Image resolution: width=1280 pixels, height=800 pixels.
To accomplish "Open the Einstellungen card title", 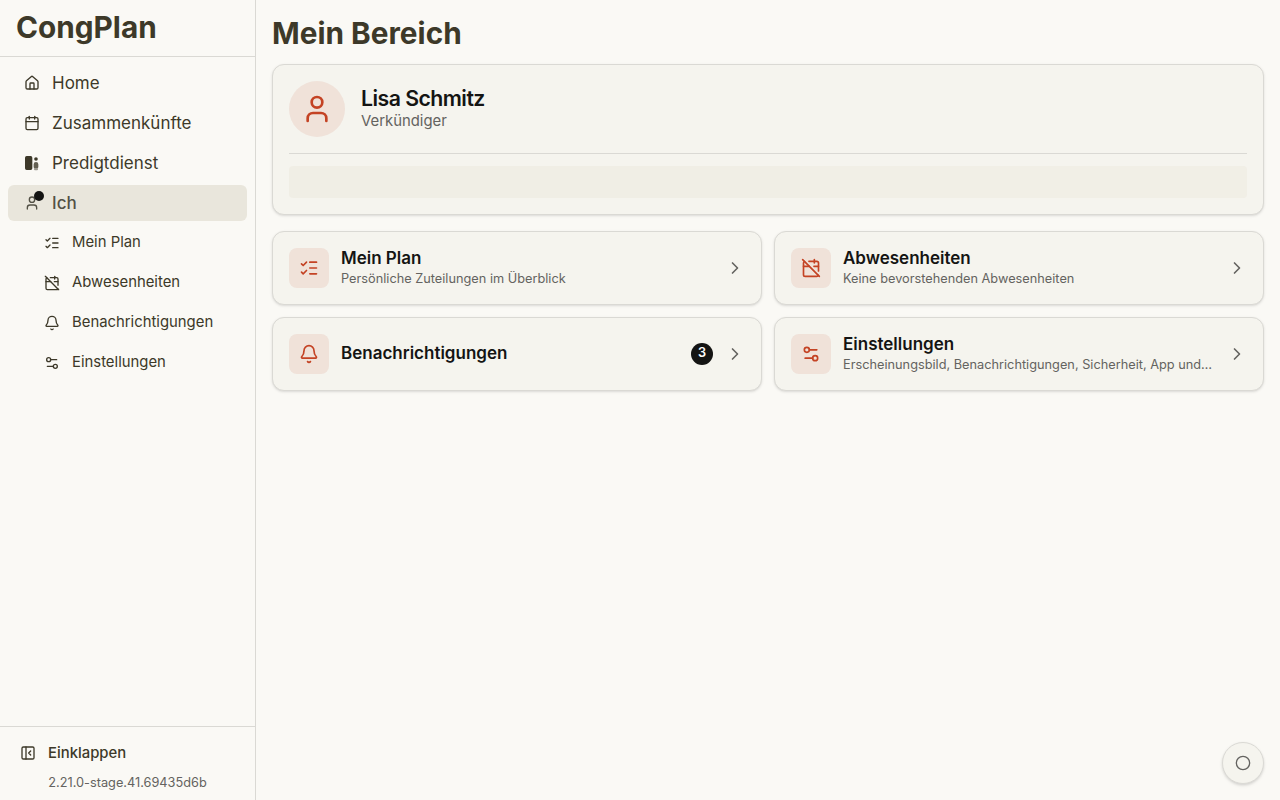I will [898, 344].
